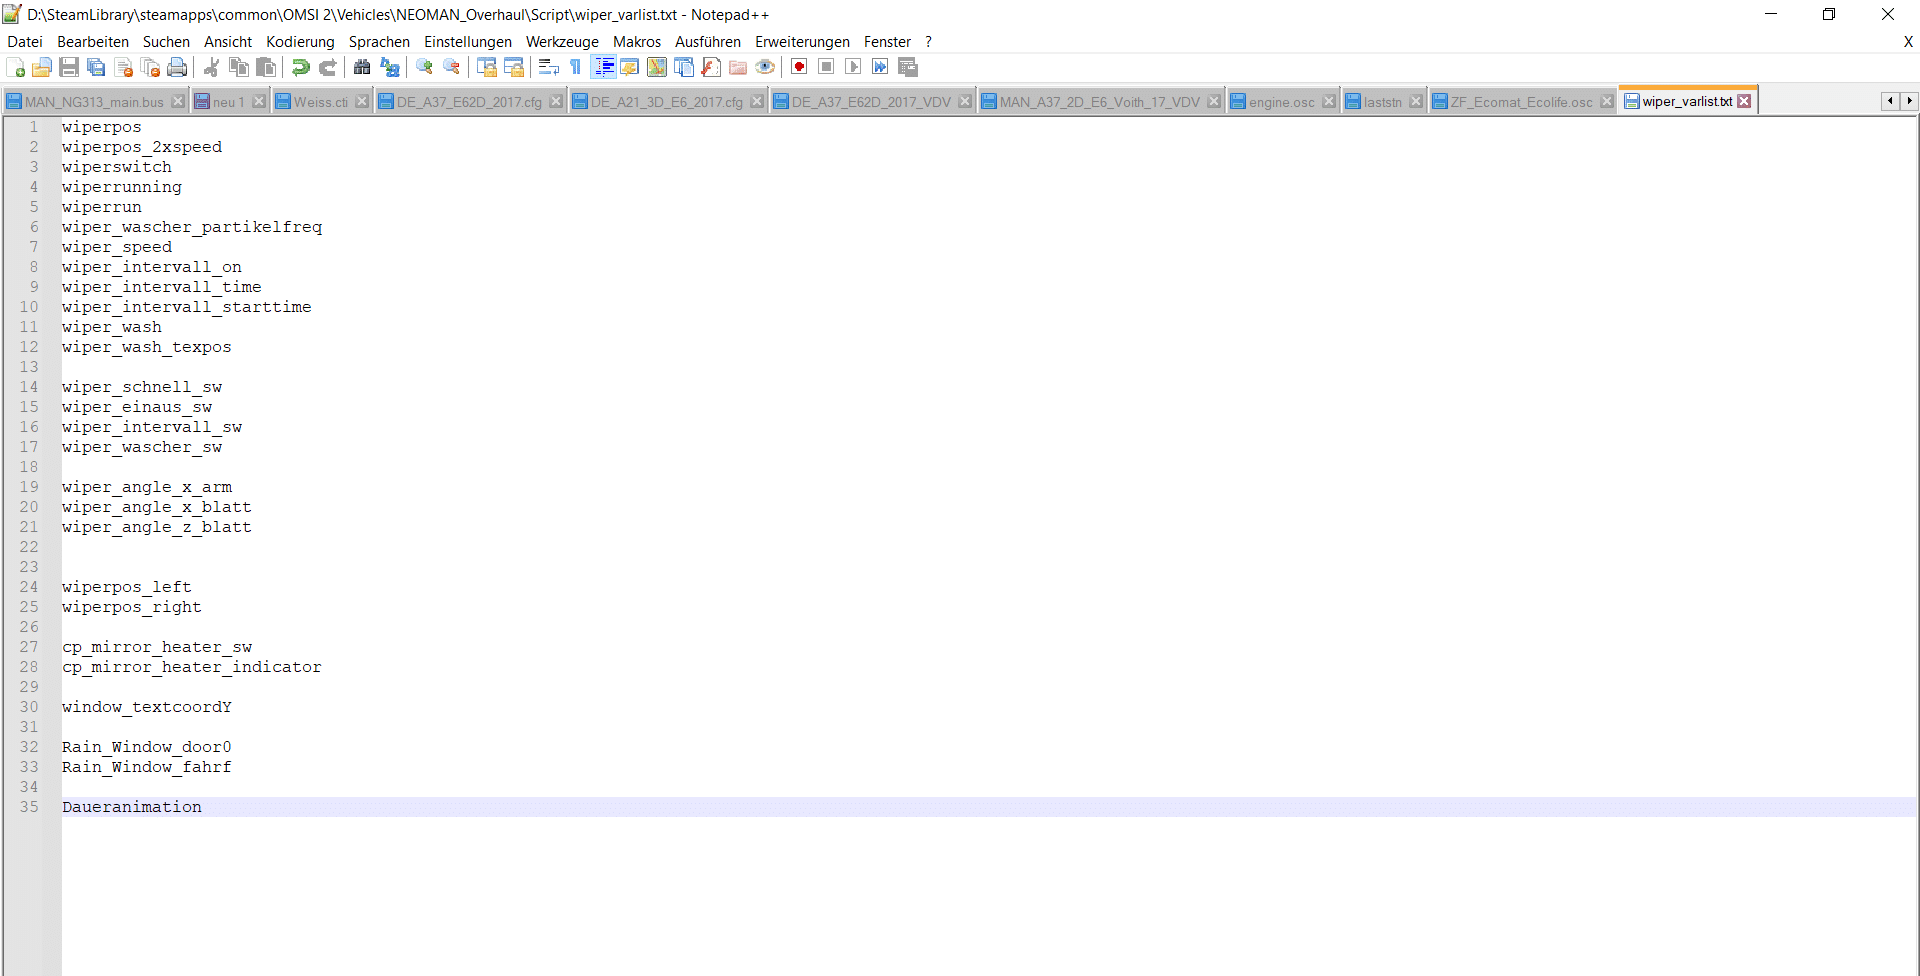Create a new file with toolbar icon
Viewport: 1920px width, 976px height.
click(16, 67)
